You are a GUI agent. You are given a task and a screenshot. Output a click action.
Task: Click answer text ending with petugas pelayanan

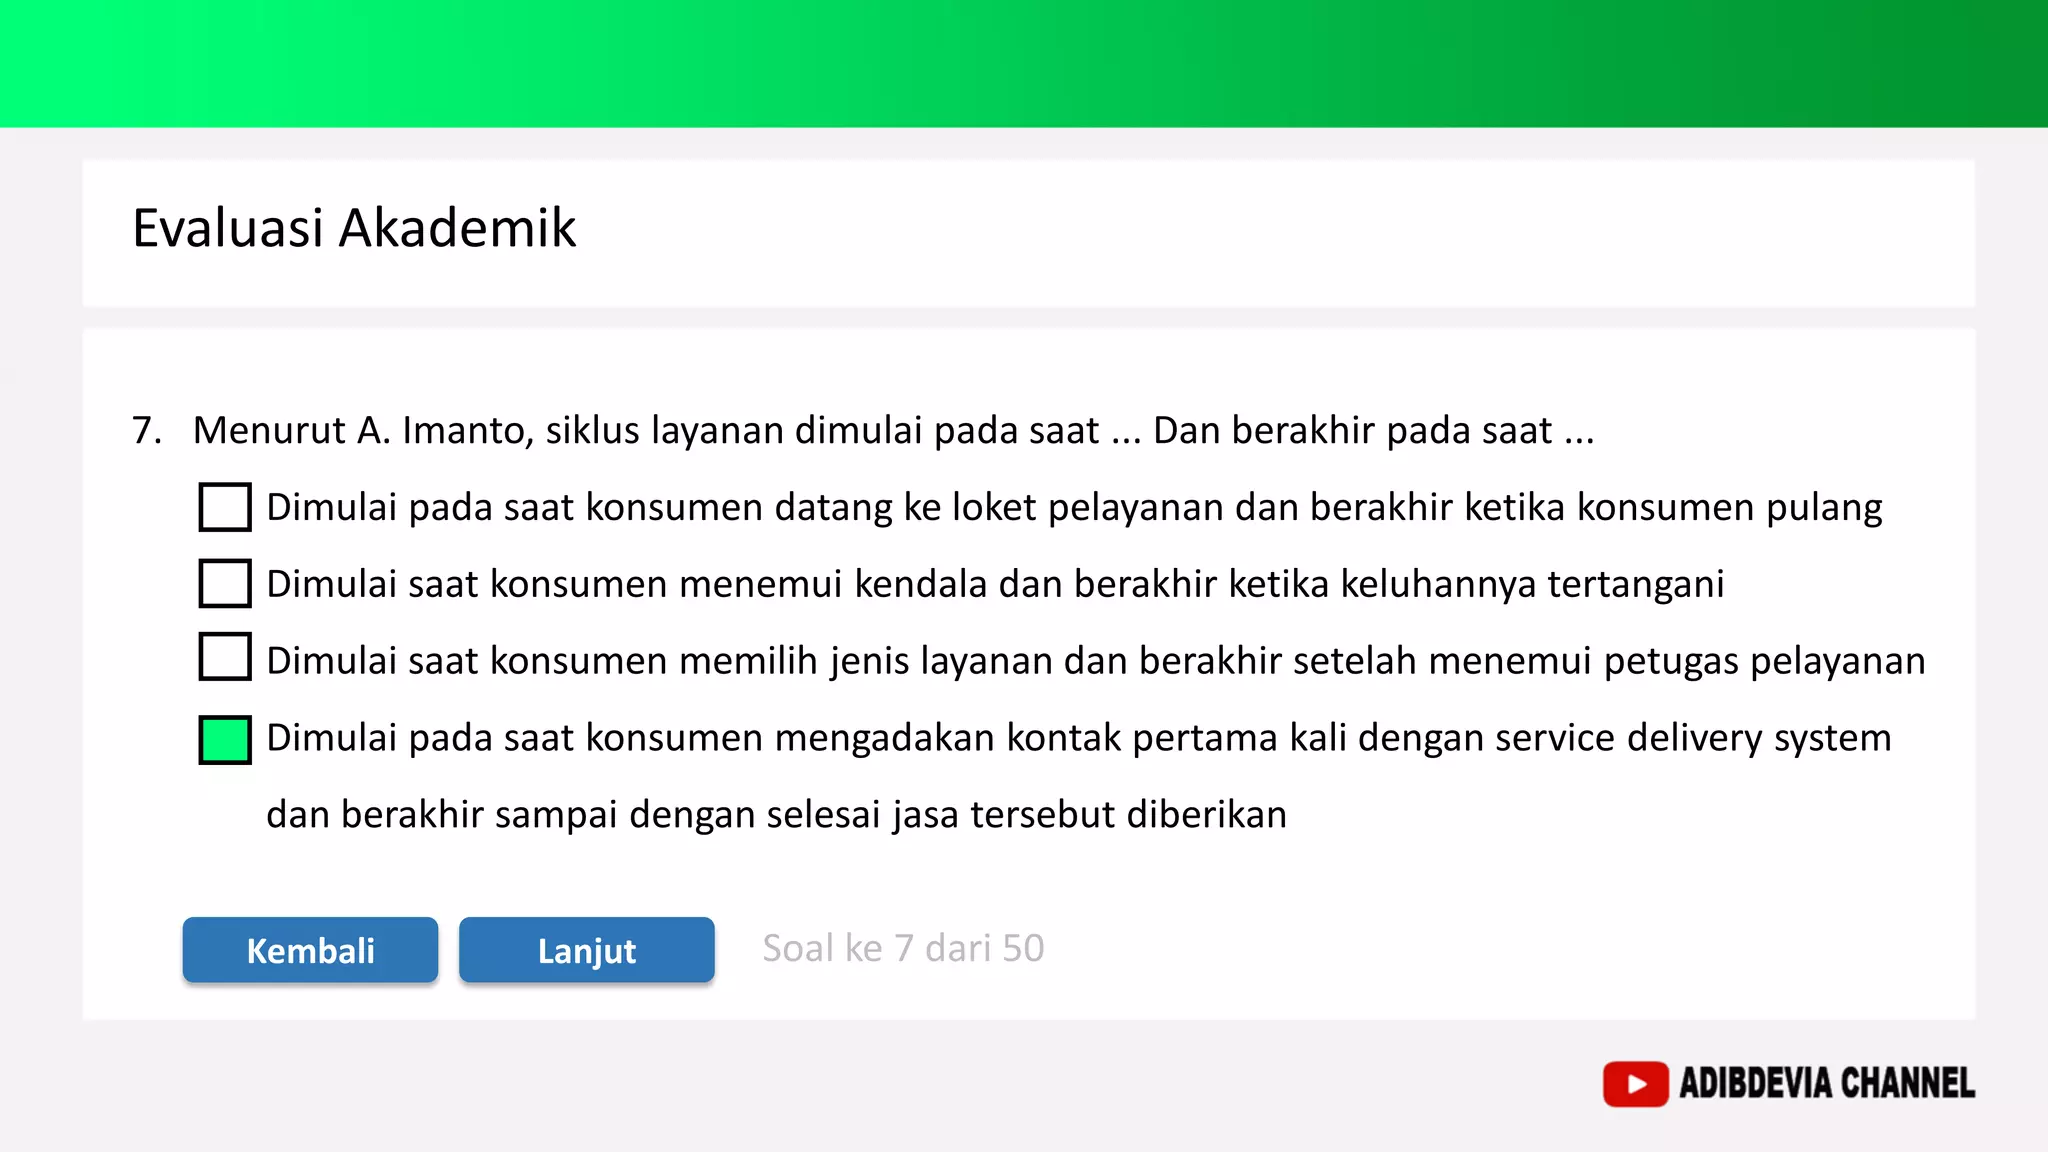[1095, 661]
